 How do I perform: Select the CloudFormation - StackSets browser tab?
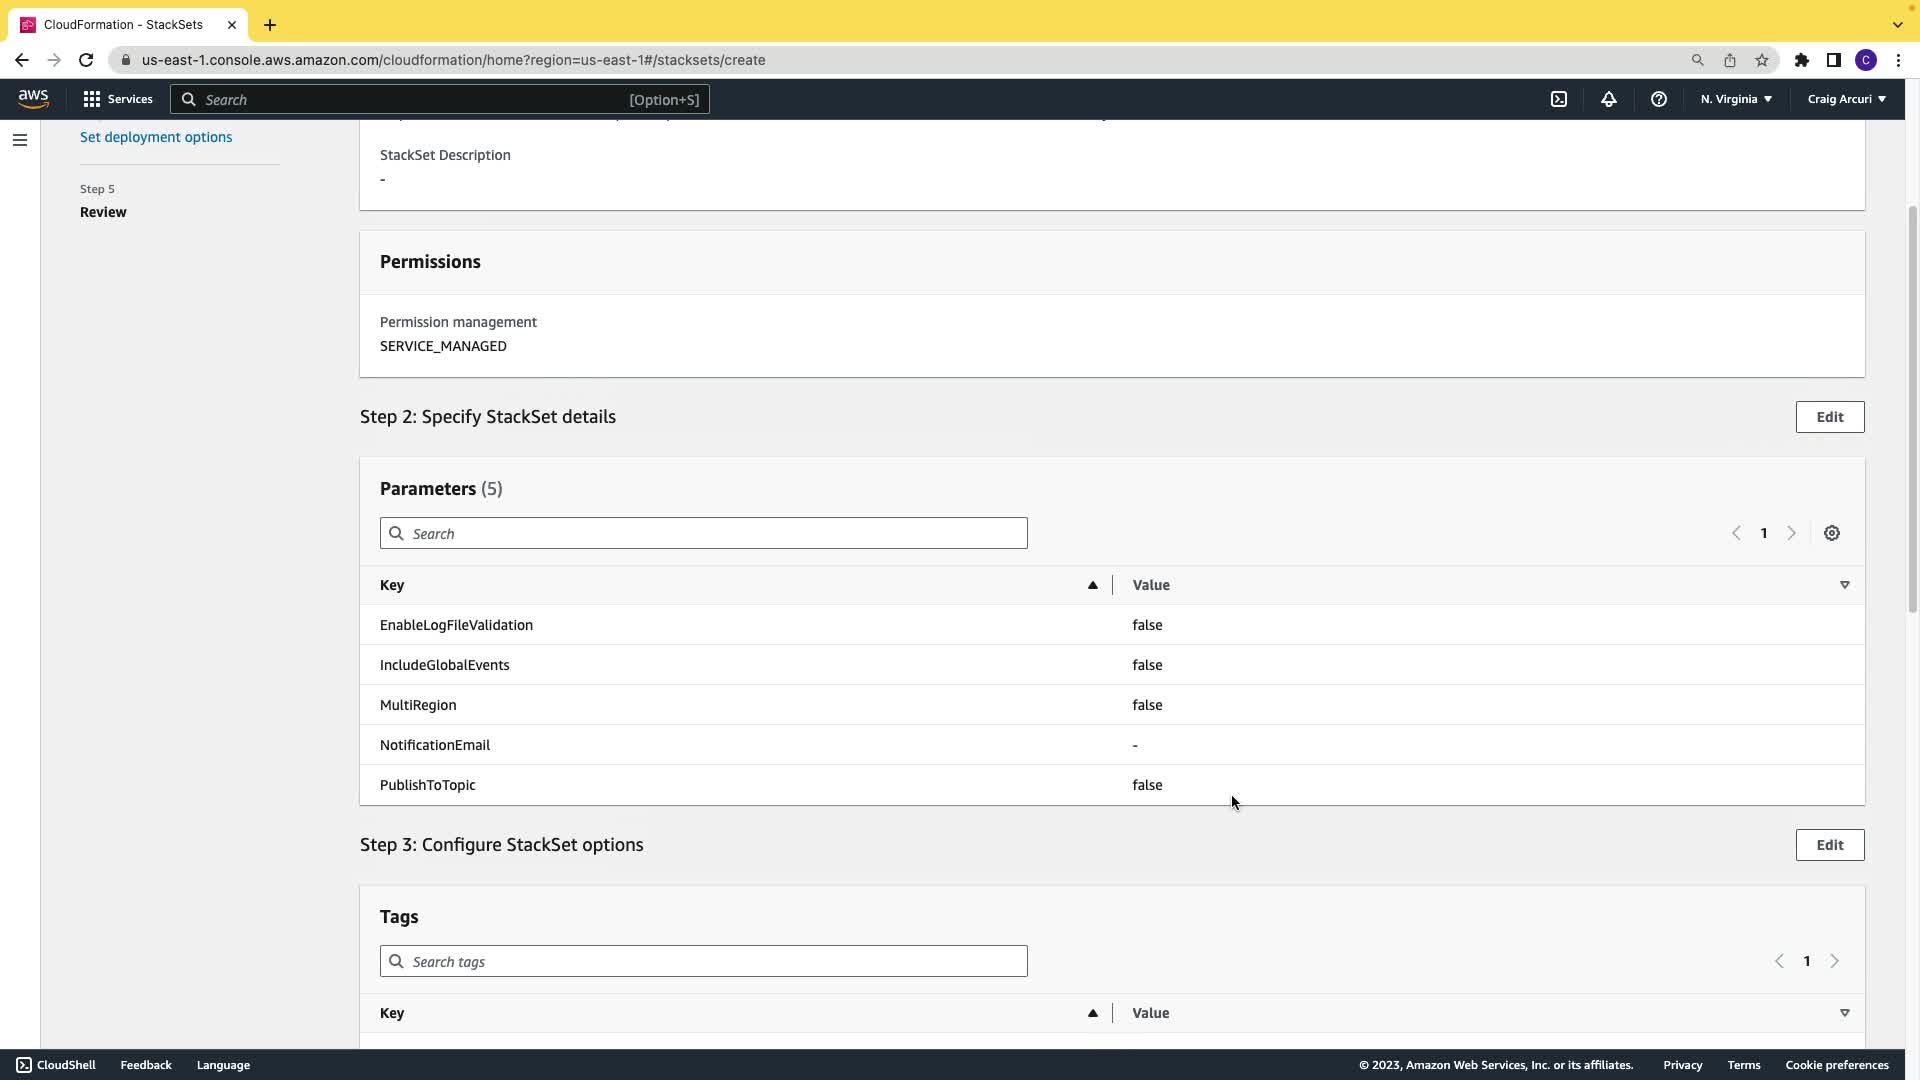click(x=123, y=24)
